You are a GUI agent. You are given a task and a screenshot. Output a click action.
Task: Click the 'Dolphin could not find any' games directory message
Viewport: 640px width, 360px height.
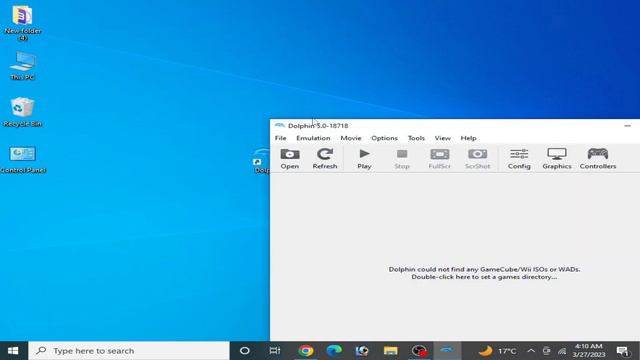tap(484, 273)
